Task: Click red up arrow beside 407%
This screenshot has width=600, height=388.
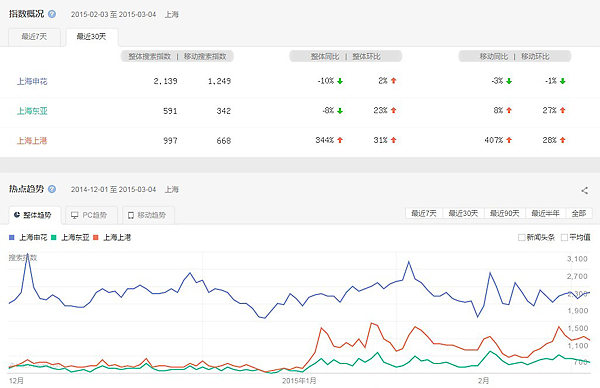Action: click(x=509, y=140)
